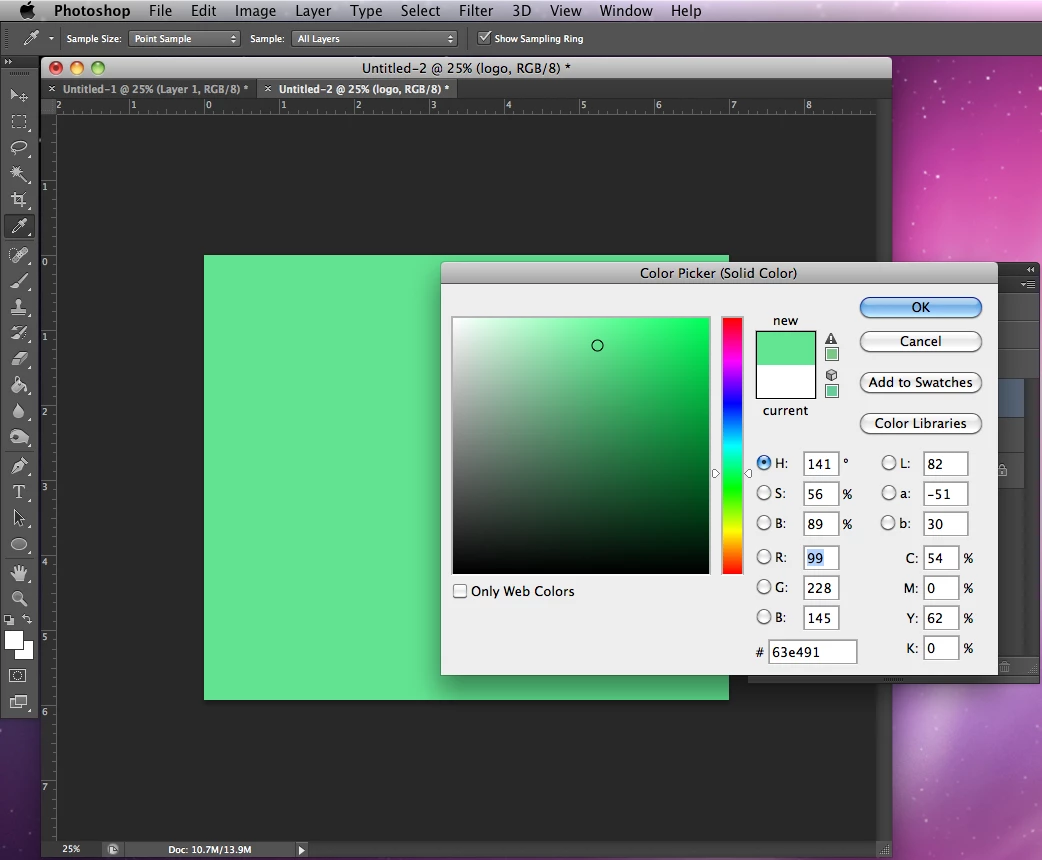Swap foreground and background colors
The height and width of the screenshot is (860, 1042).
coord(27,619)
